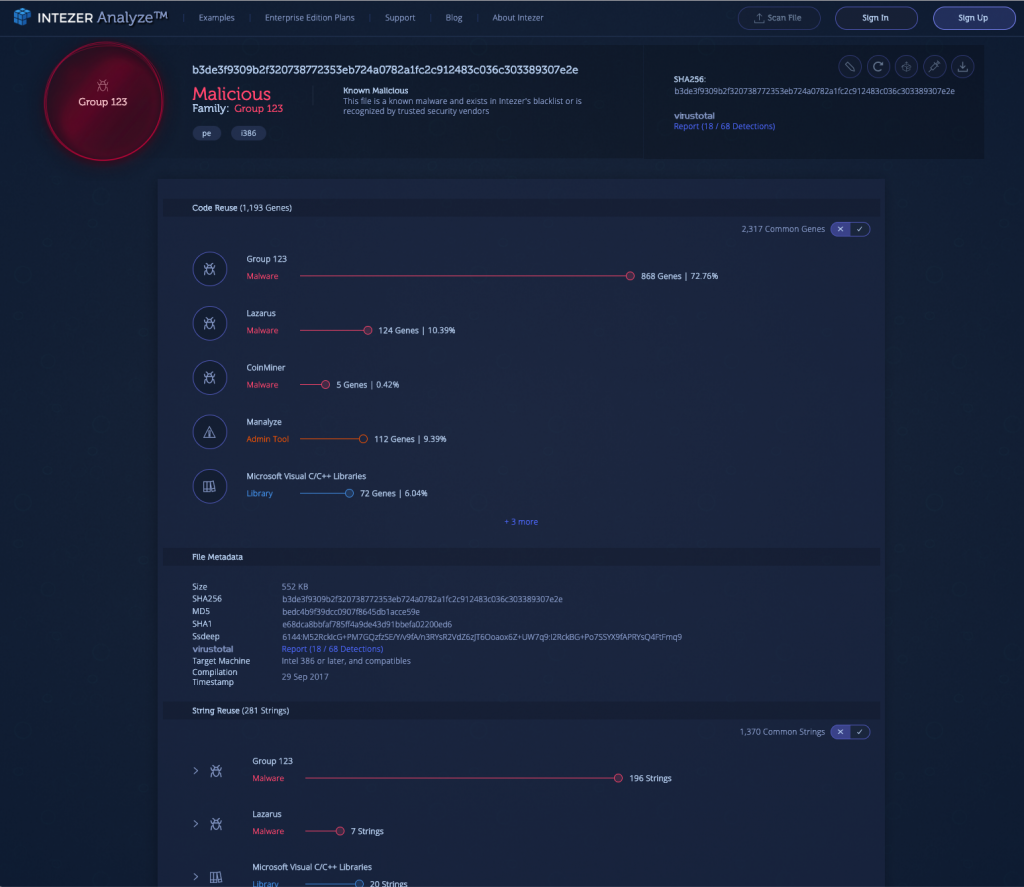Click Microsoft Visual C/C++ library icon in Code Reuse
The width and height of the screenshot is (1024, 887).
210,486
